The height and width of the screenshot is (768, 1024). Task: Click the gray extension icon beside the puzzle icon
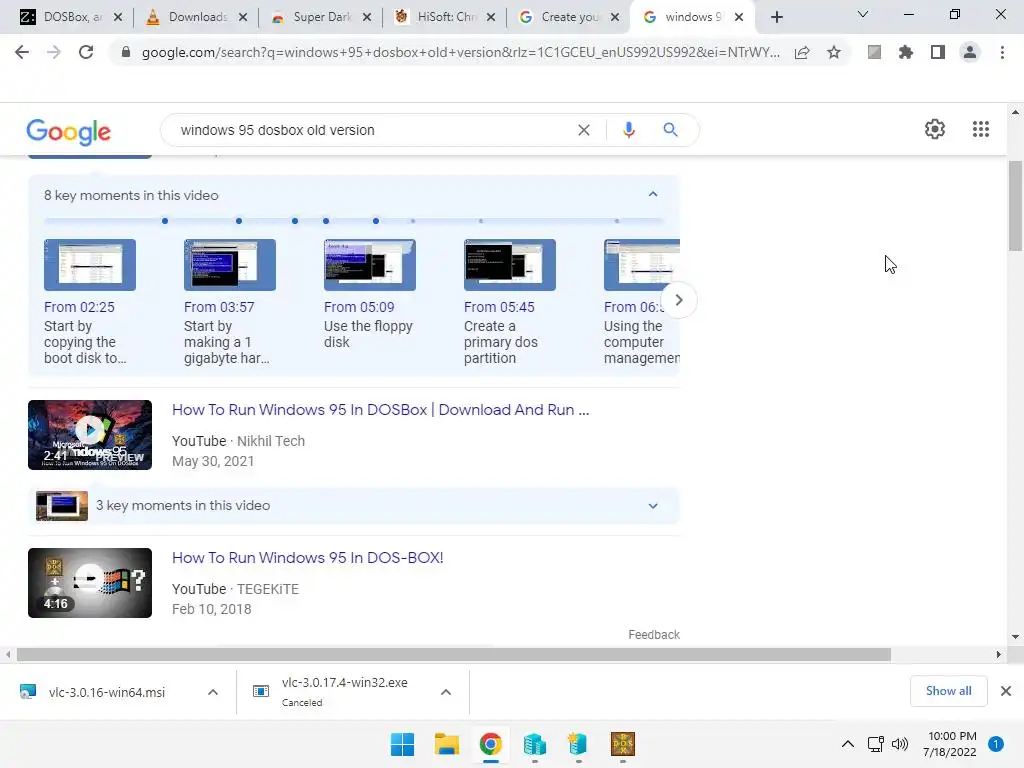pos(874,52)
